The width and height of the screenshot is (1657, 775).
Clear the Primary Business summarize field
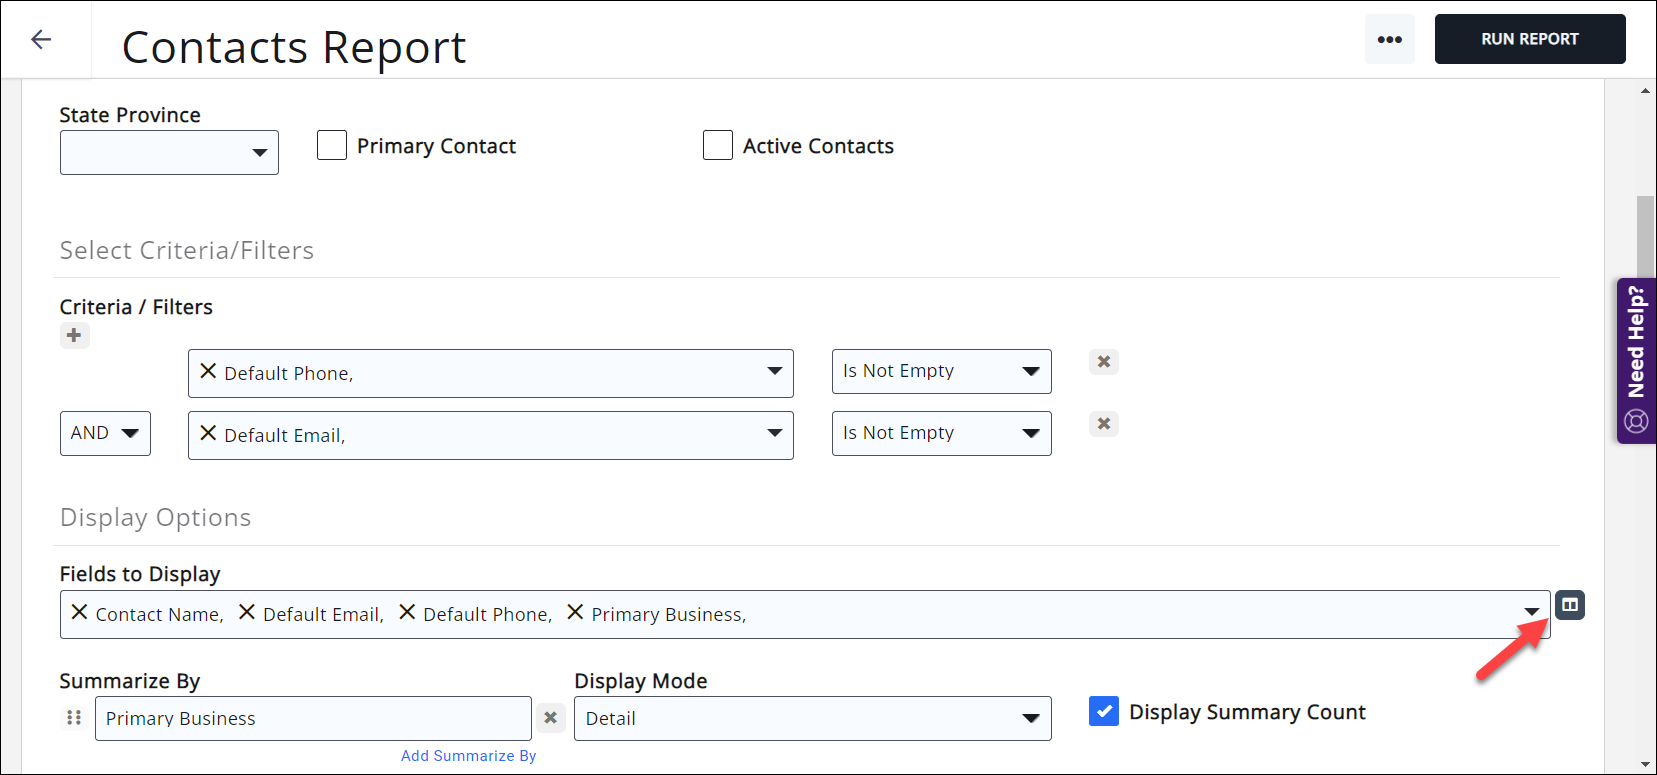click(550, 718)
